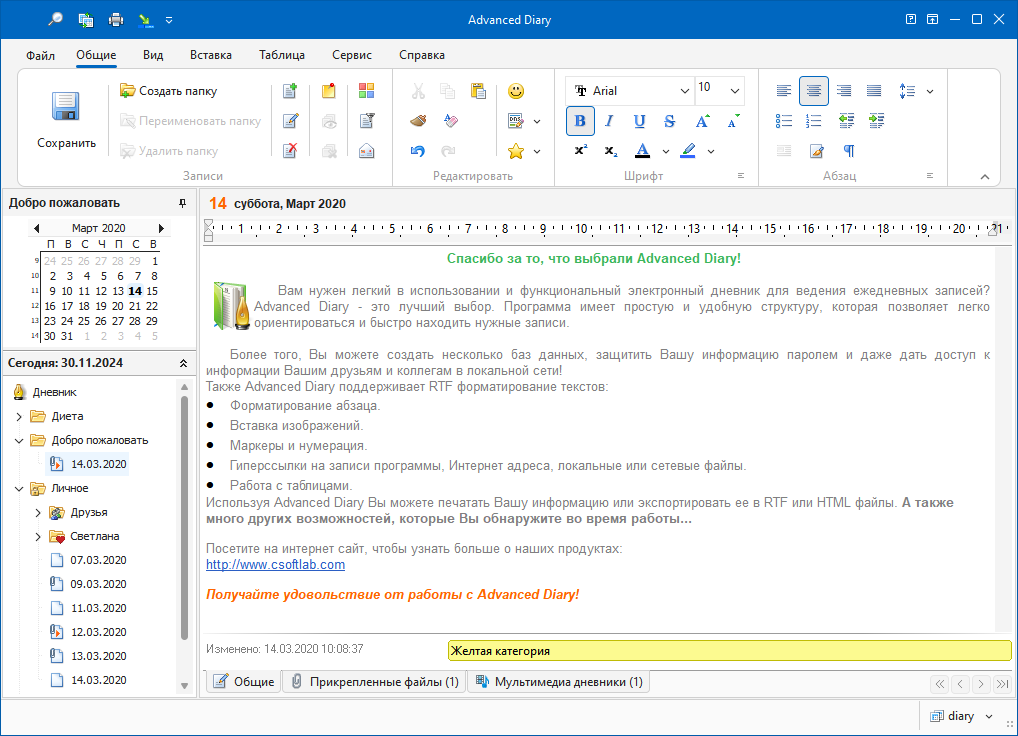Click the printer icon in title bar
1018x736 pixels.
click(116, 19)
